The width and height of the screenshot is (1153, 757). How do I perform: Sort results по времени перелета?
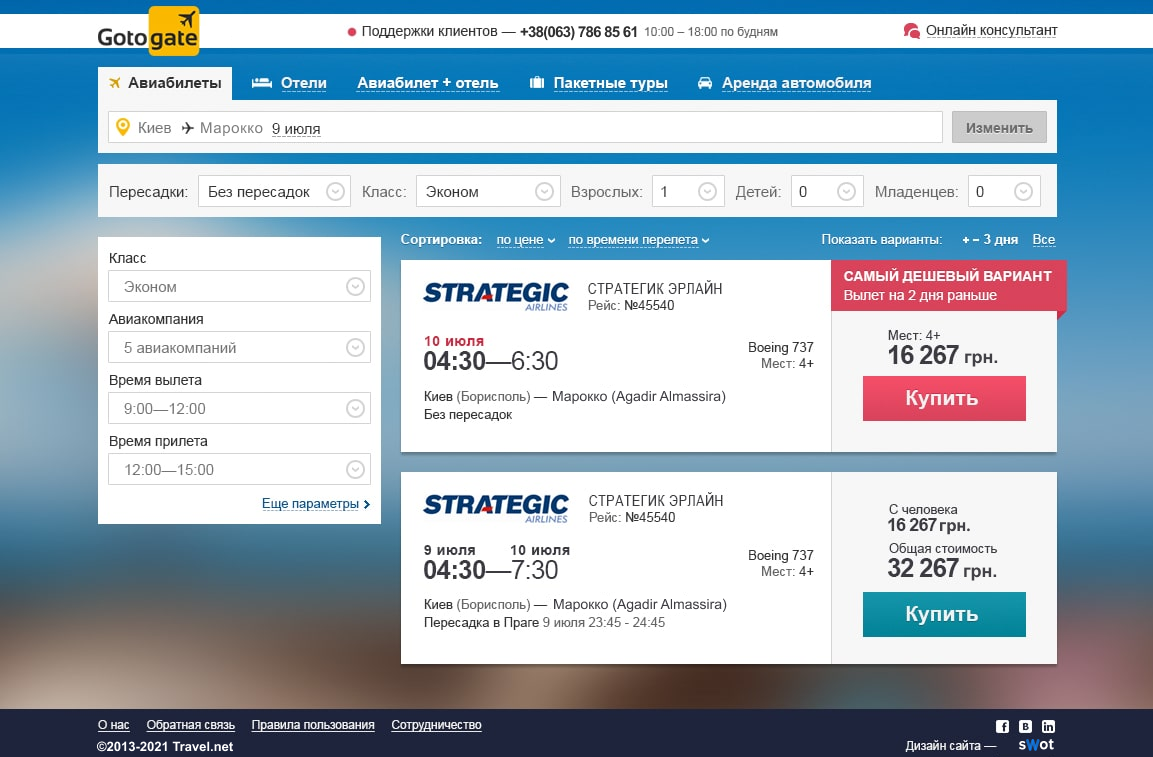pos(638,240)
